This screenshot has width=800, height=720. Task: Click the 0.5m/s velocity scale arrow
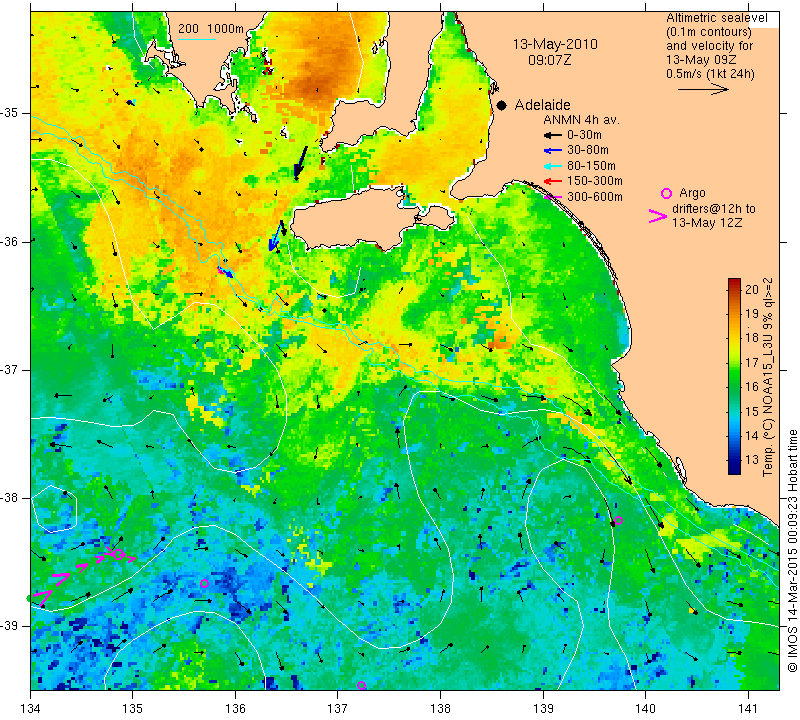[x=703, y=89]
